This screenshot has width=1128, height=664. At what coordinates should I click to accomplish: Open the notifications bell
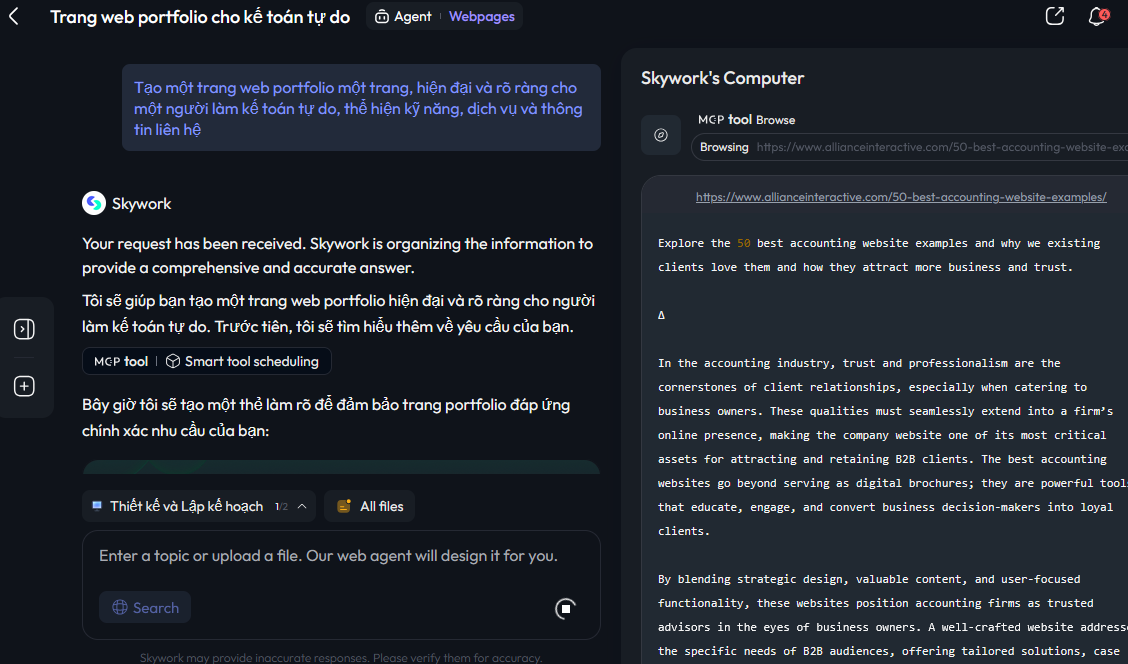[x=1097, y=16]
